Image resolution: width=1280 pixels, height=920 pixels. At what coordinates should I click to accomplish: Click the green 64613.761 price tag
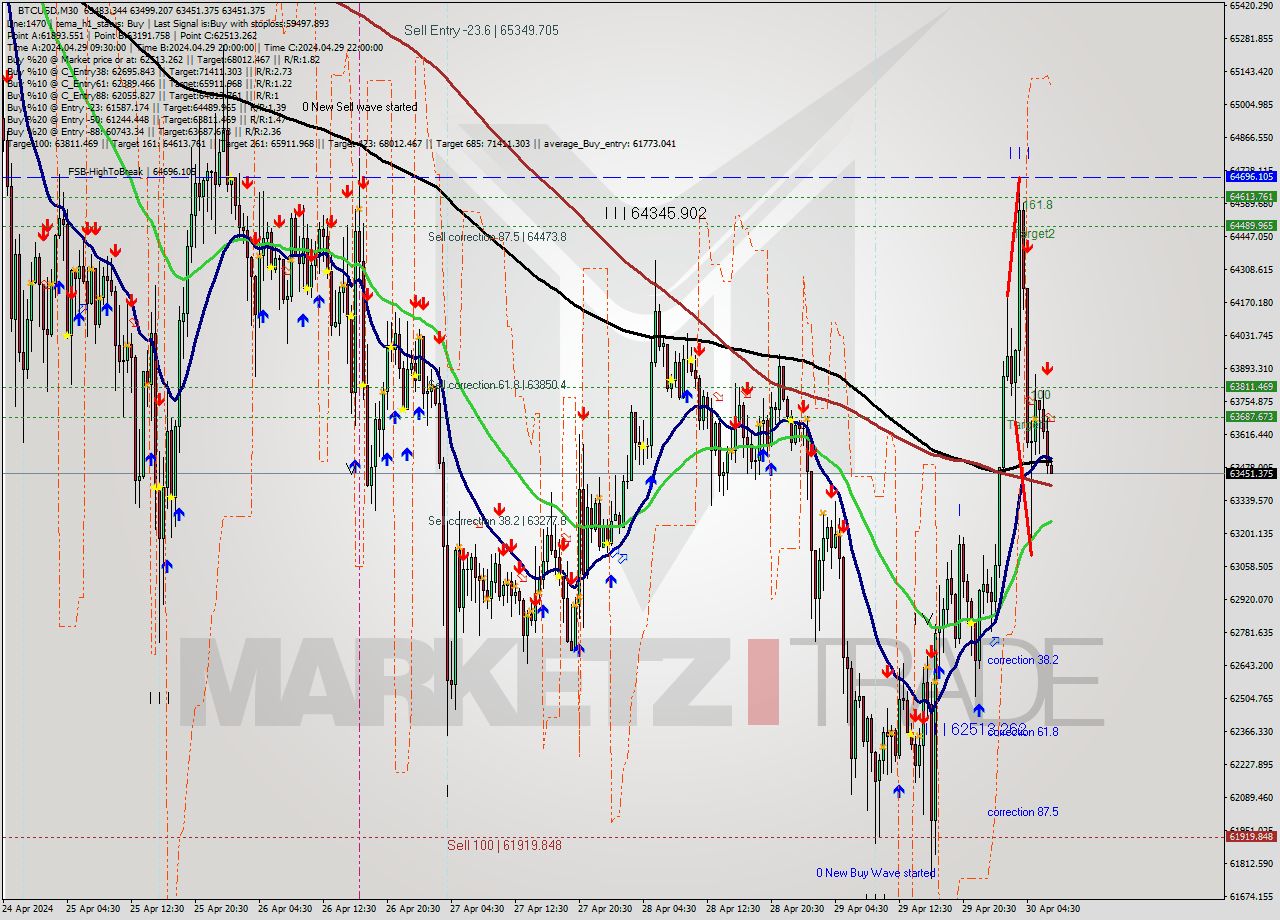coord(1251,196)
